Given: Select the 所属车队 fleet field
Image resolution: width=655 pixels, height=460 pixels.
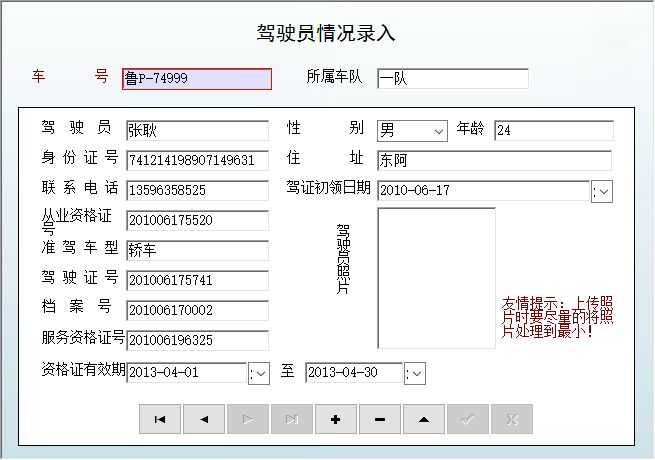Looking at the screenshot, I should [452, 79].
